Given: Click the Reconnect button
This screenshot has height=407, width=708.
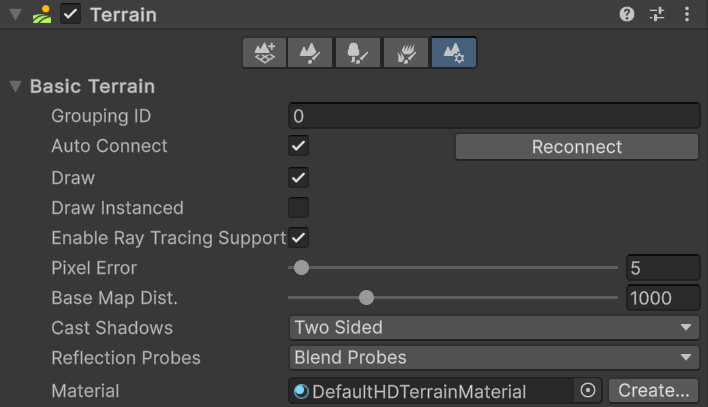Looking at the screenshot, I should (577, 147).
